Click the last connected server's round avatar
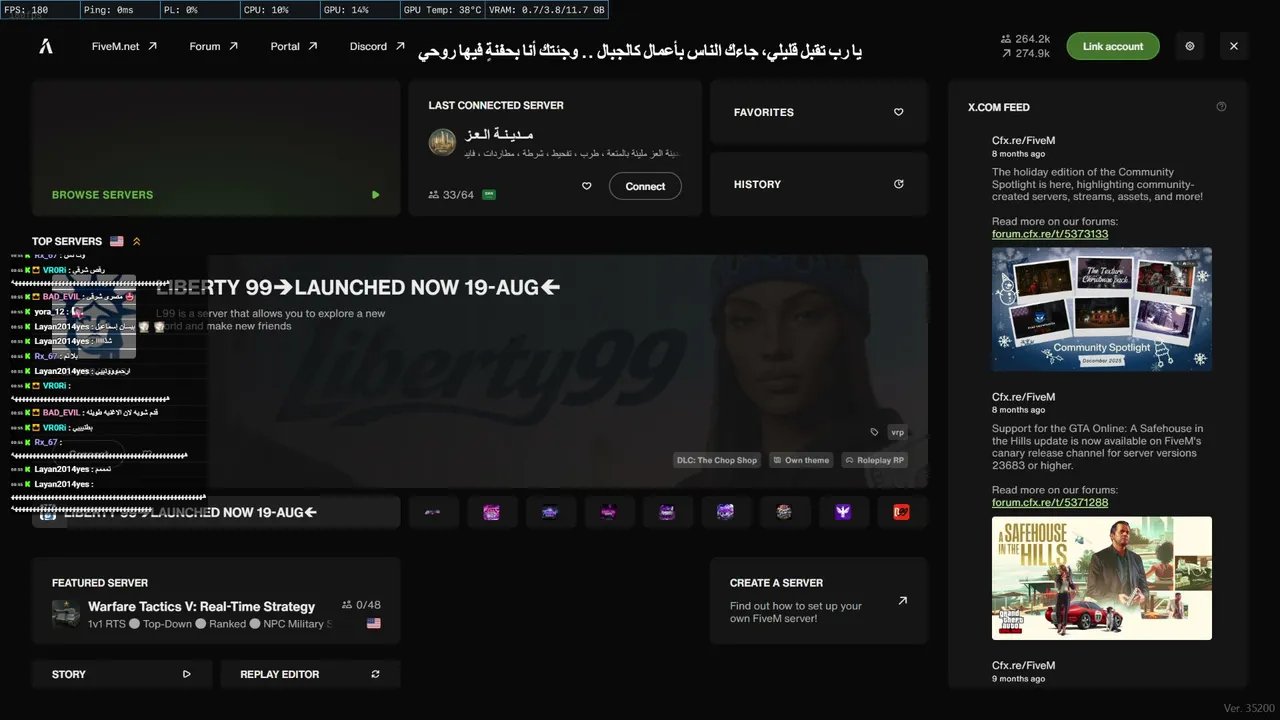The image size is (1280, 720). coord(442,142)
